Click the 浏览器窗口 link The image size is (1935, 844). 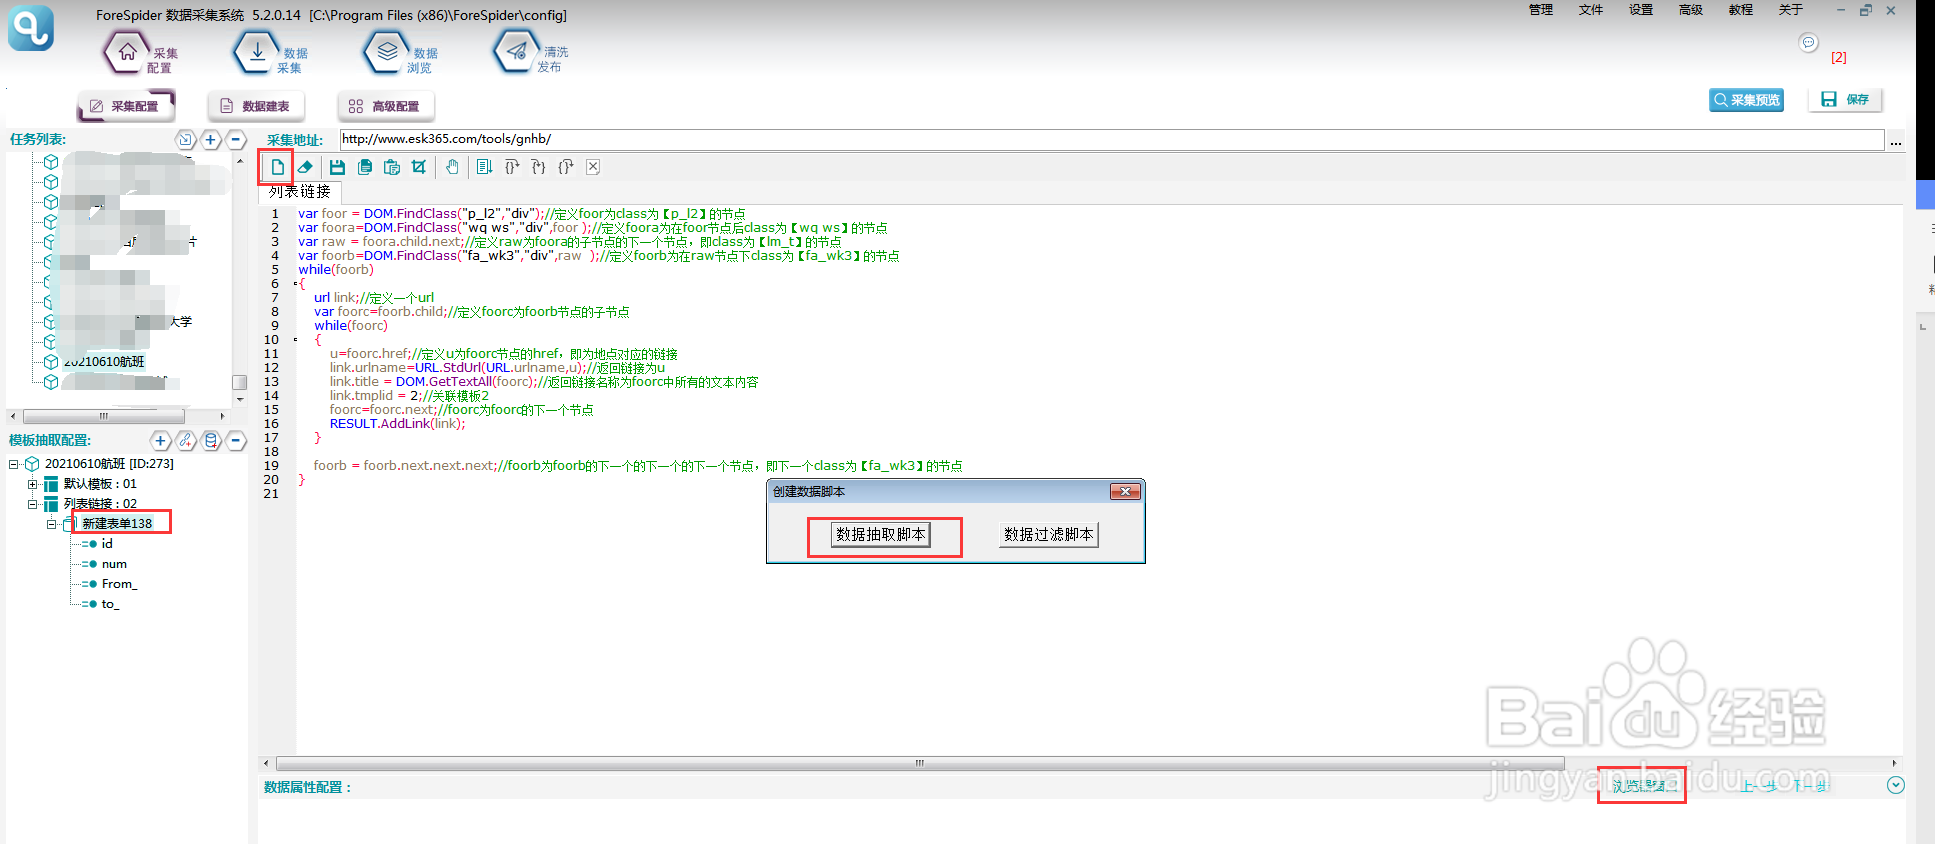click(x=1643, y=786)
